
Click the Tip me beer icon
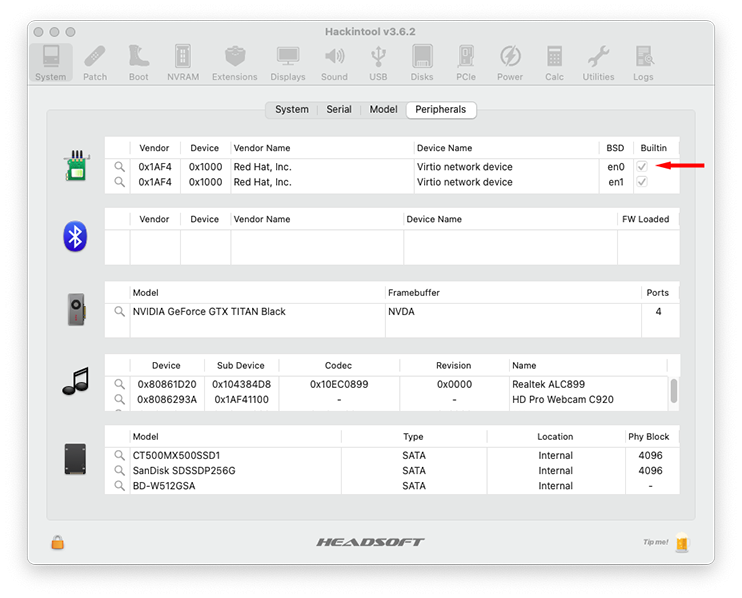click(682, 543)
